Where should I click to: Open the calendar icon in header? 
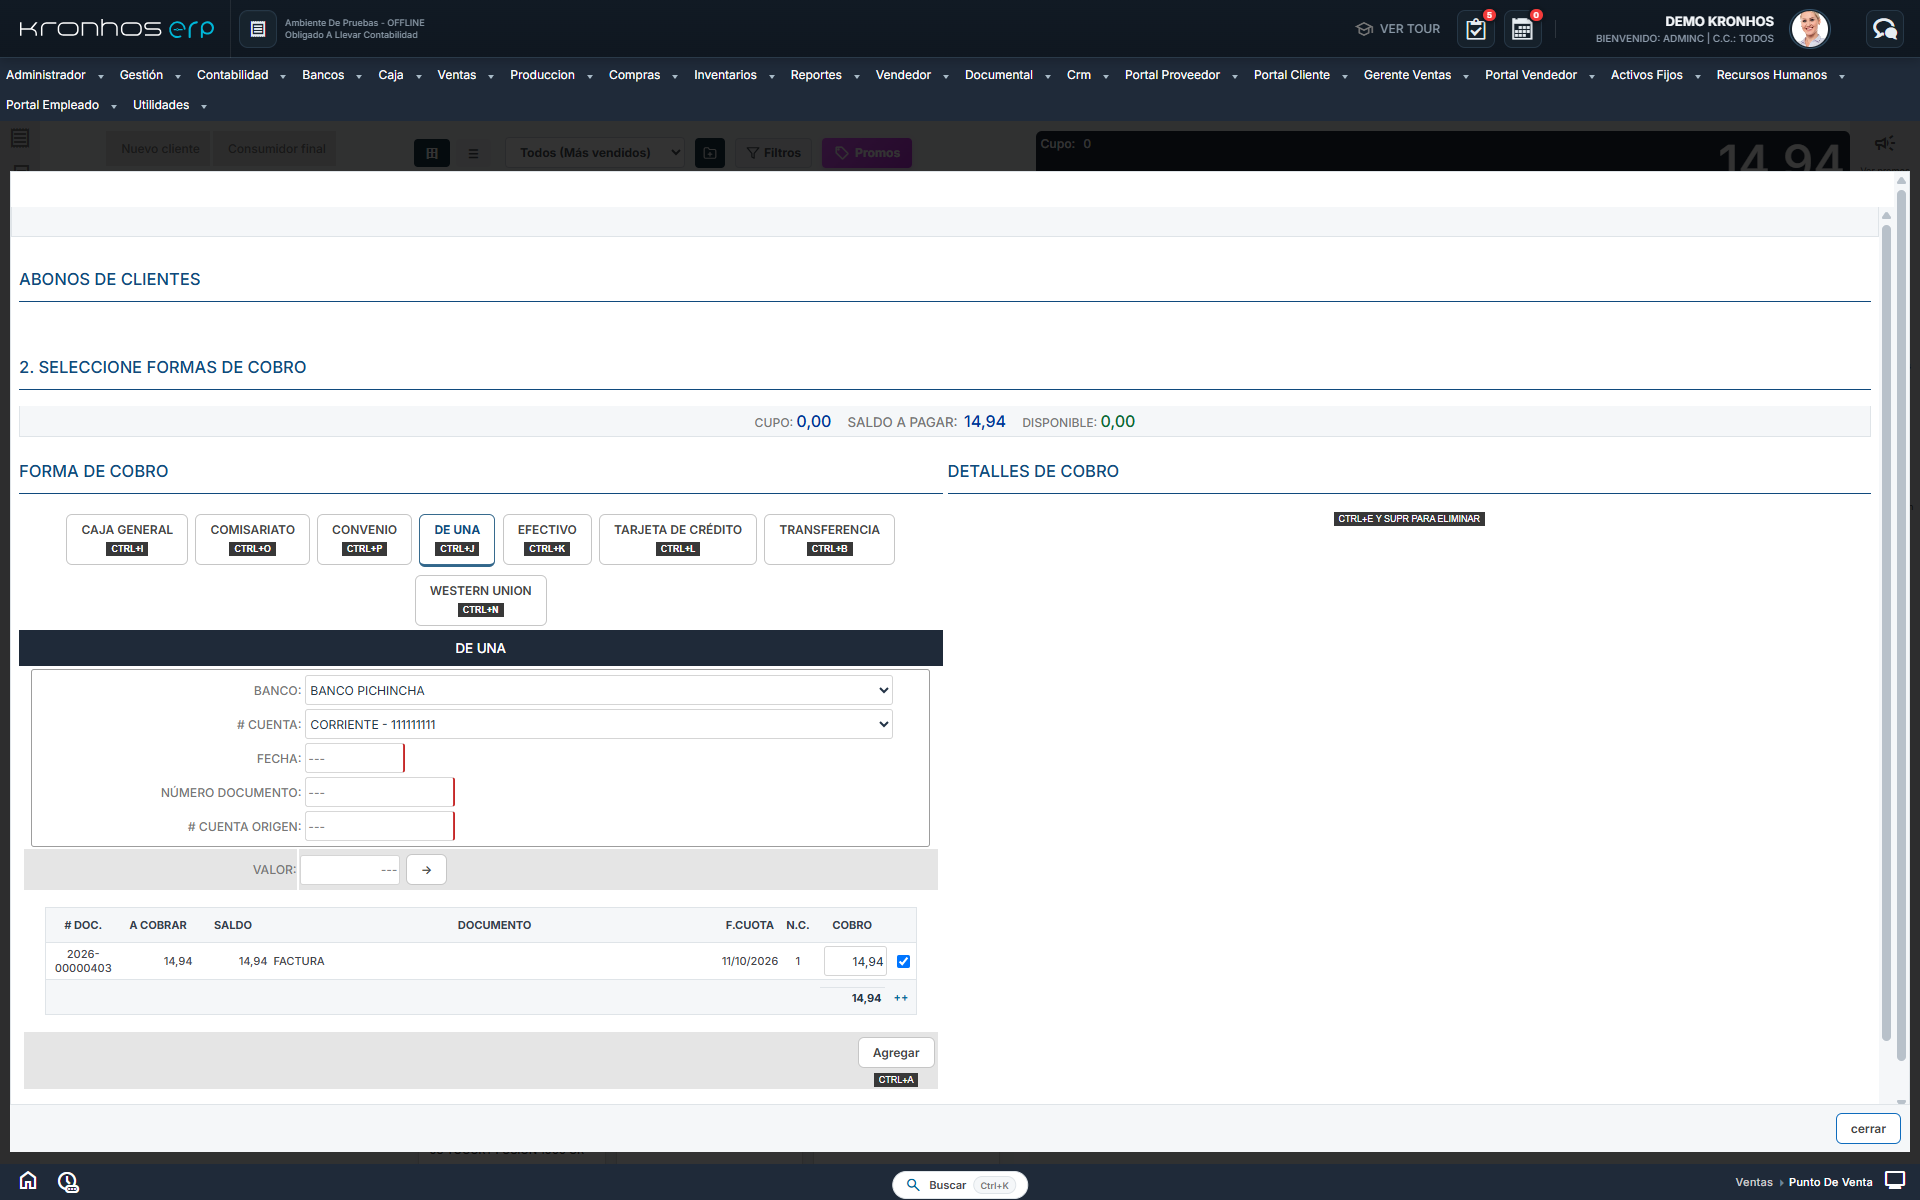1522,29
